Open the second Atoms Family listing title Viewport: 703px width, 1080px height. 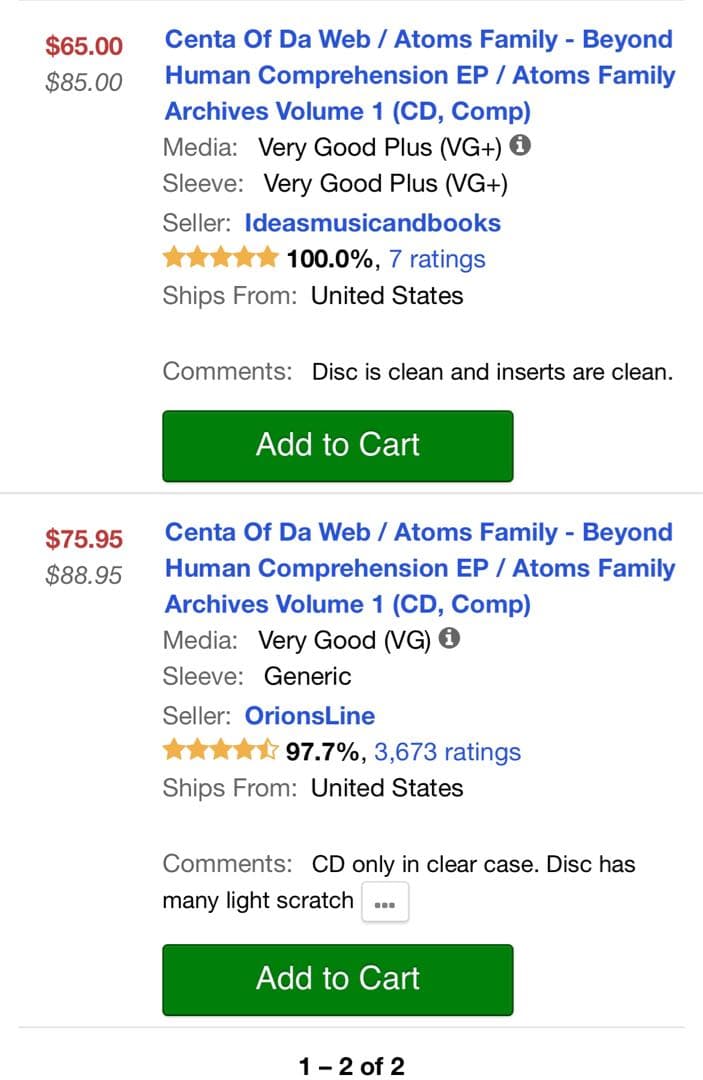[x=420, y=568]
